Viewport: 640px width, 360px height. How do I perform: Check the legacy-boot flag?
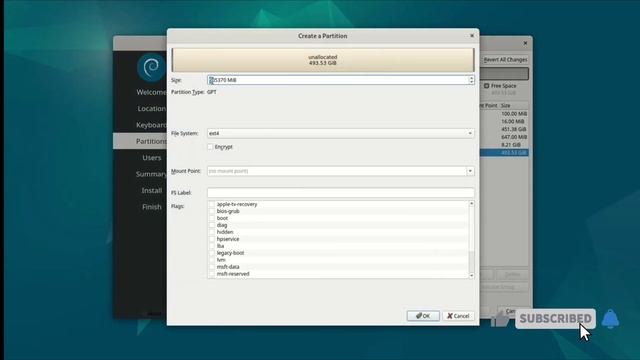click(x=211, y=253)
